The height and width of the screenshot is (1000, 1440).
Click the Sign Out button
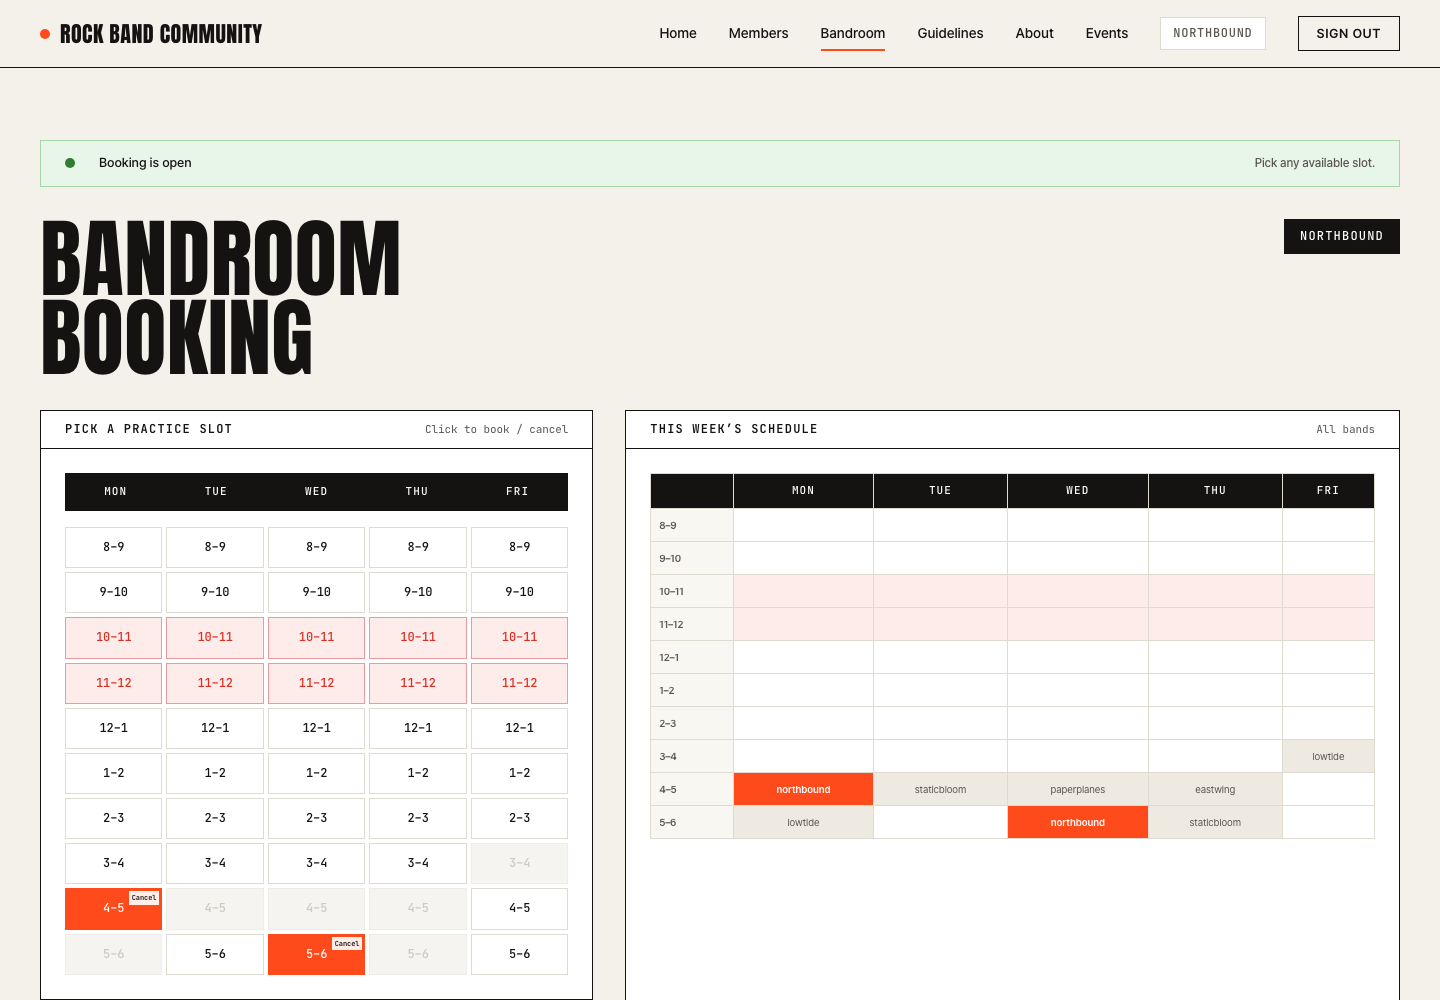tap(1349, 33)
